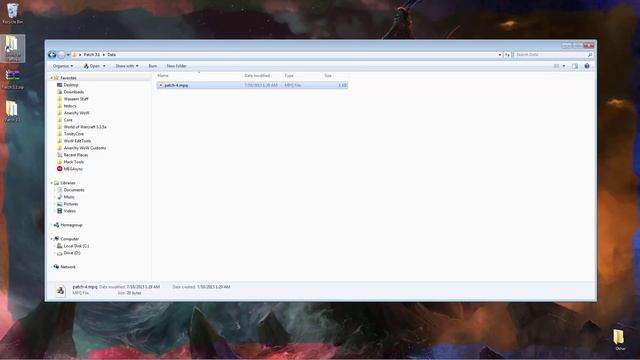Click the MPQ file icon in details pane
The width and height of the screenshot is (640, 360).
point(60,291)
